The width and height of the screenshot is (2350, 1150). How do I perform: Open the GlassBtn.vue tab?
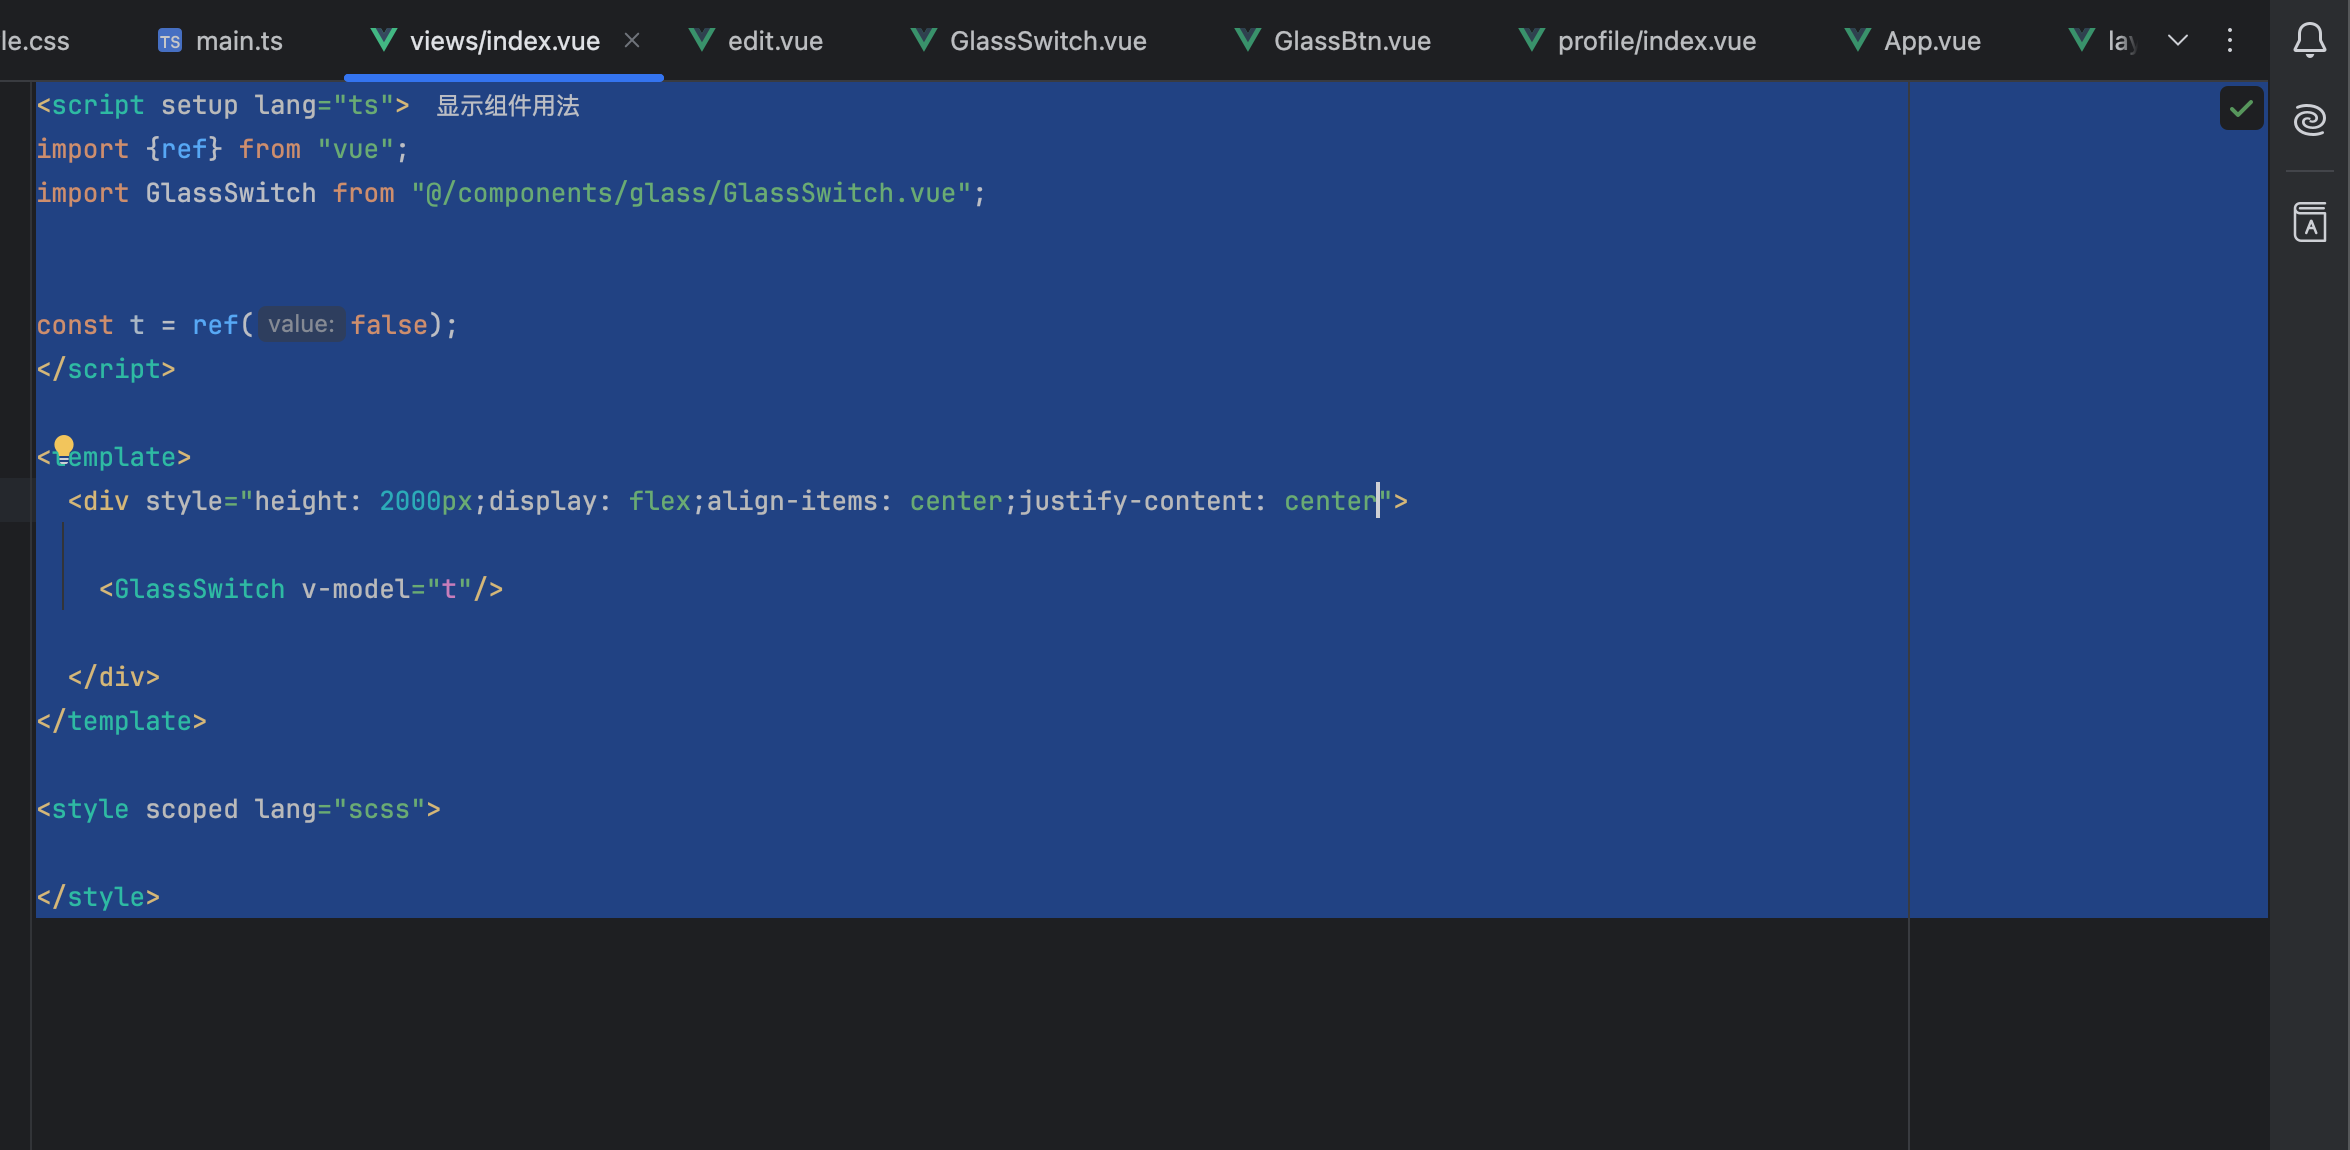[x=1351, y=41]
